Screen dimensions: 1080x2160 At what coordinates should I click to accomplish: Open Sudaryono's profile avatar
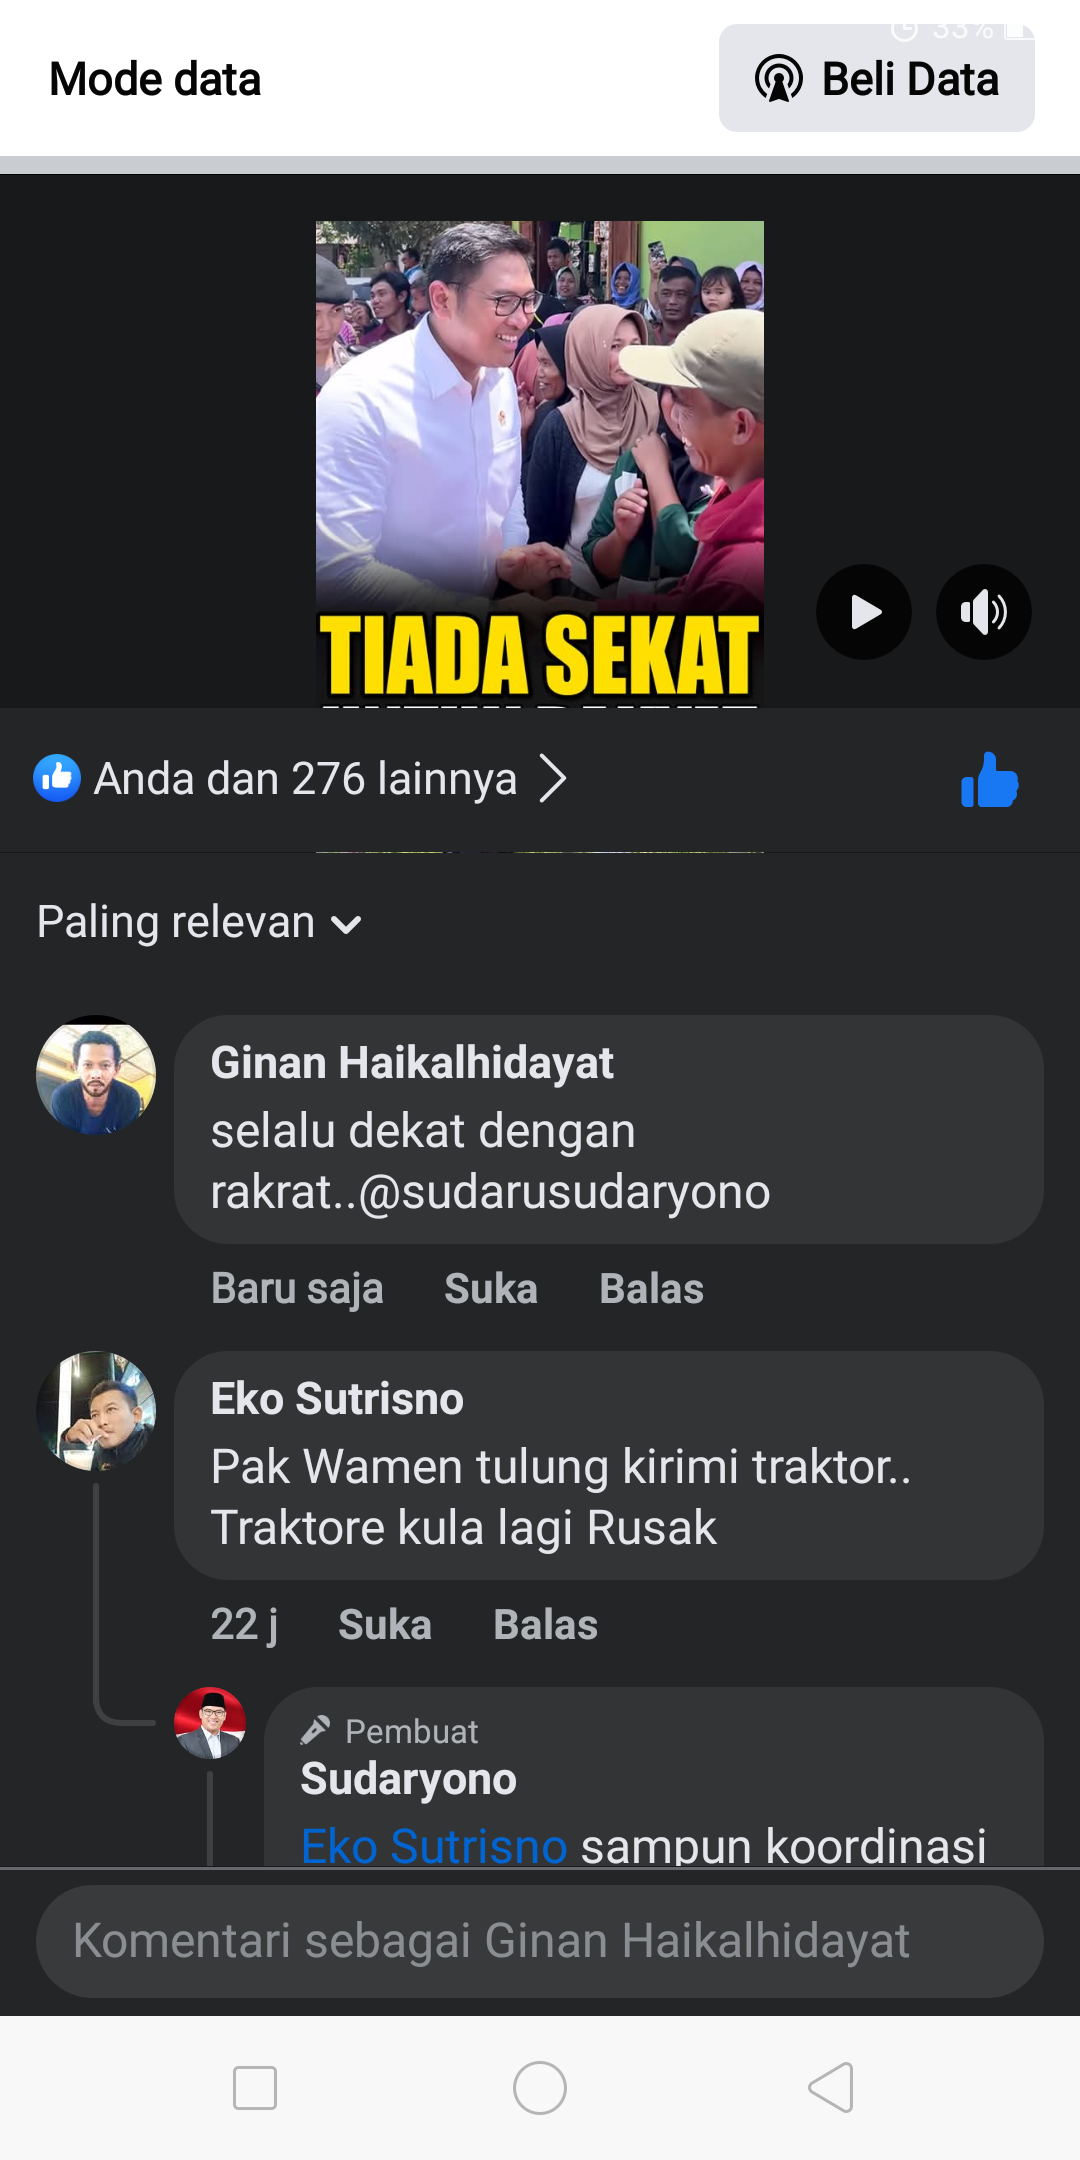coord(210,1723)
